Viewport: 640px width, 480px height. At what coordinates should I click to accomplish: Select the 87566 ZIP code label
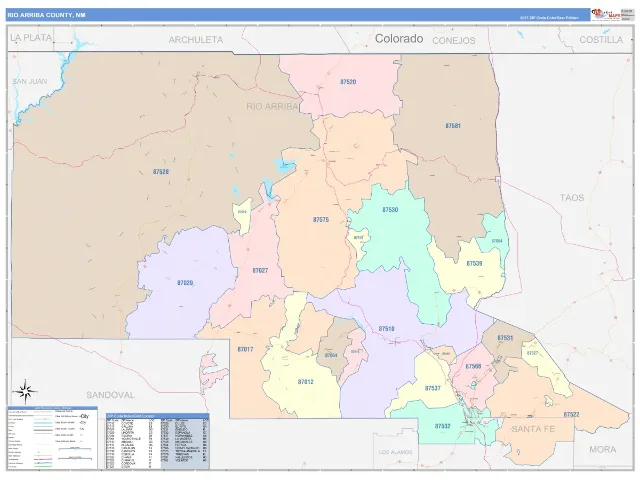point(473,367)
